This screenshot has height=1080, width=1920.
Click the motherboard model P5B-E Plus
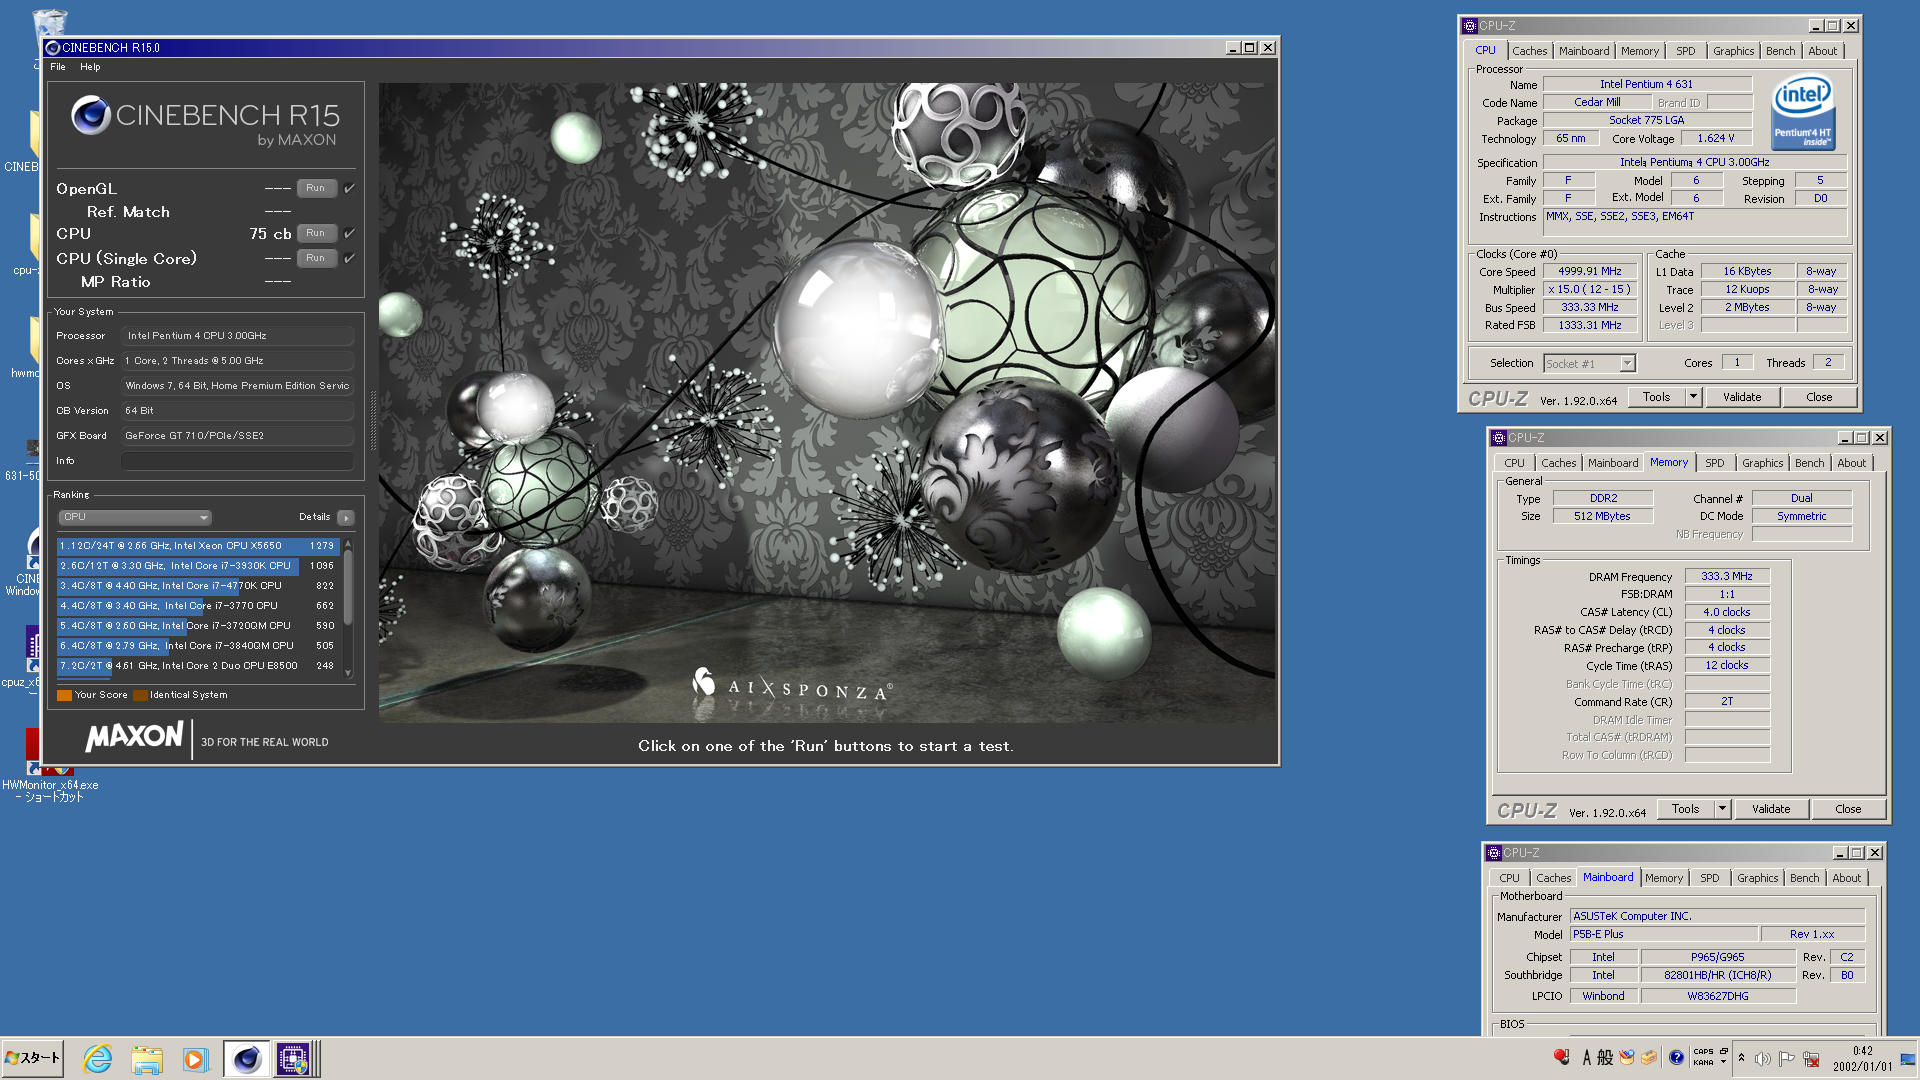(1663, 934)
